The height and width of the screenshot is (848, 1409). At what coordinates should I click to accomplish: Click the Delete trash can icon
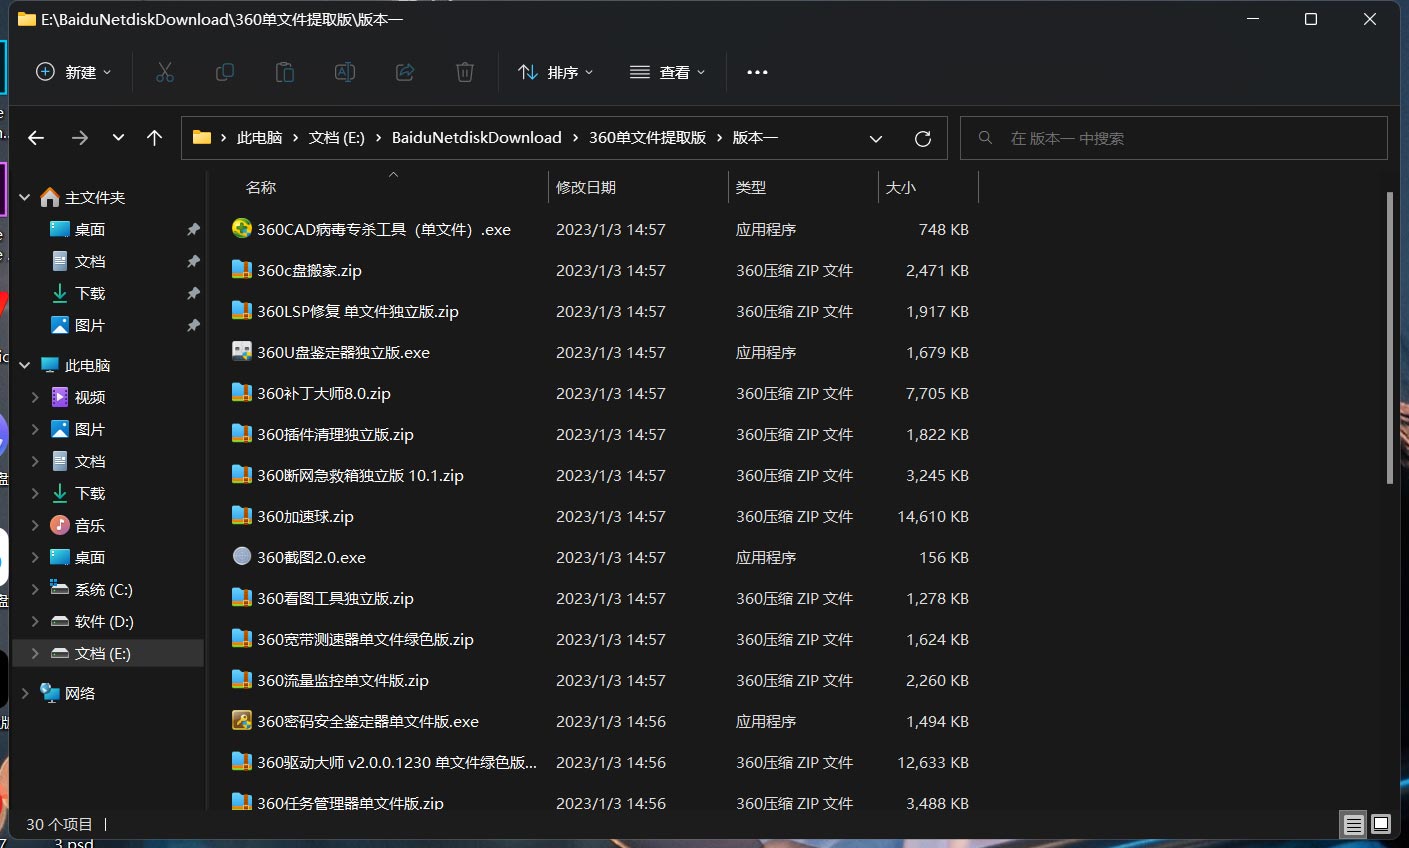pyautogui.click(x=465, y=72)
